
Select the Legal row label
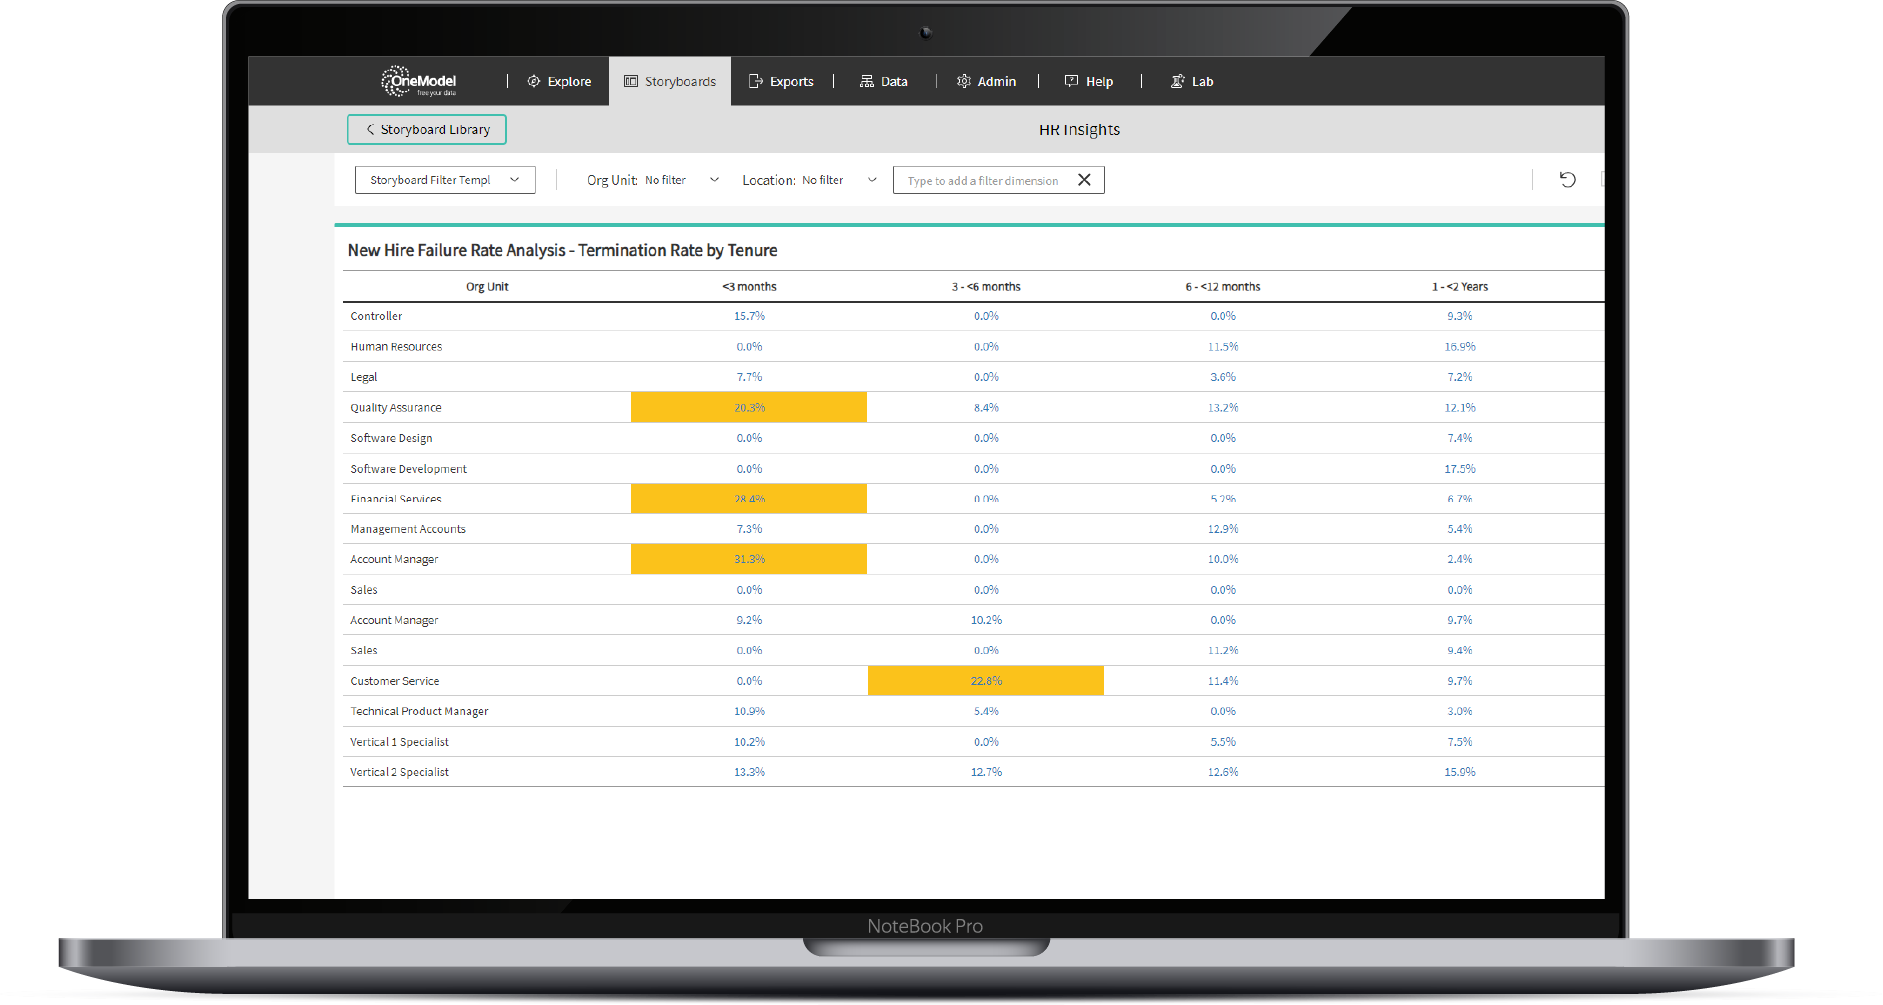pos(364,377)
